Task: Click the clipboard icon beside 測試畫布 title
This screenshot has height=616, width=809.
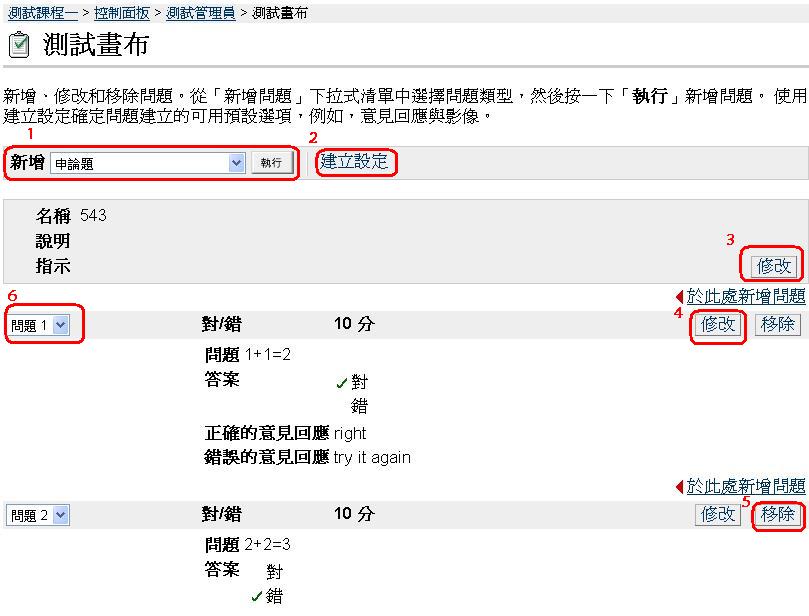Action: (x=18, y=46)
